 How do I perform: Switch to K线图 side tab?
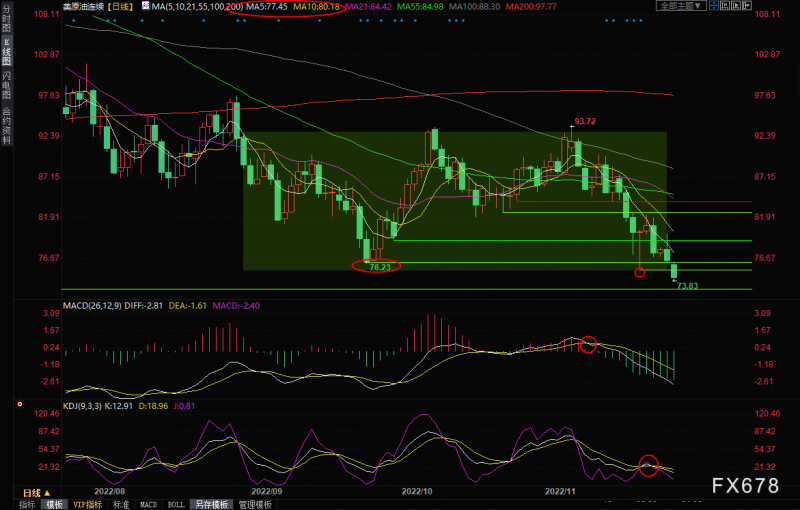click(x=6, y=52)
